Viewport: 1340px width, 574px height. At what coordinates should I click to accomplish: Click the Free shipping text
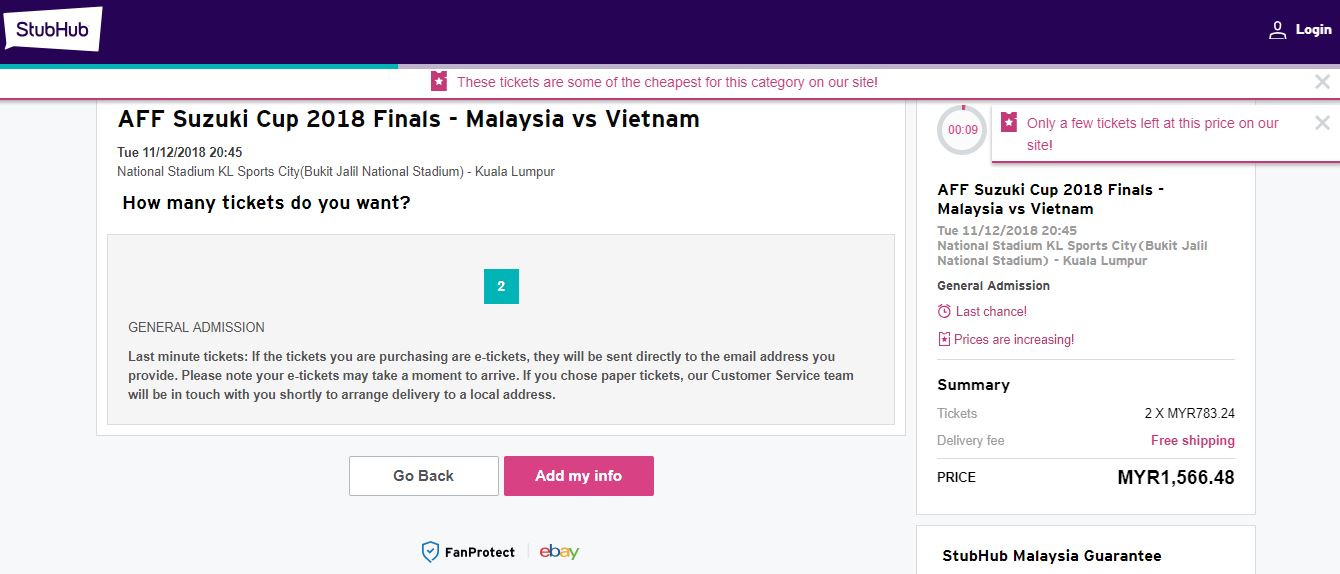pos(1192,441)
